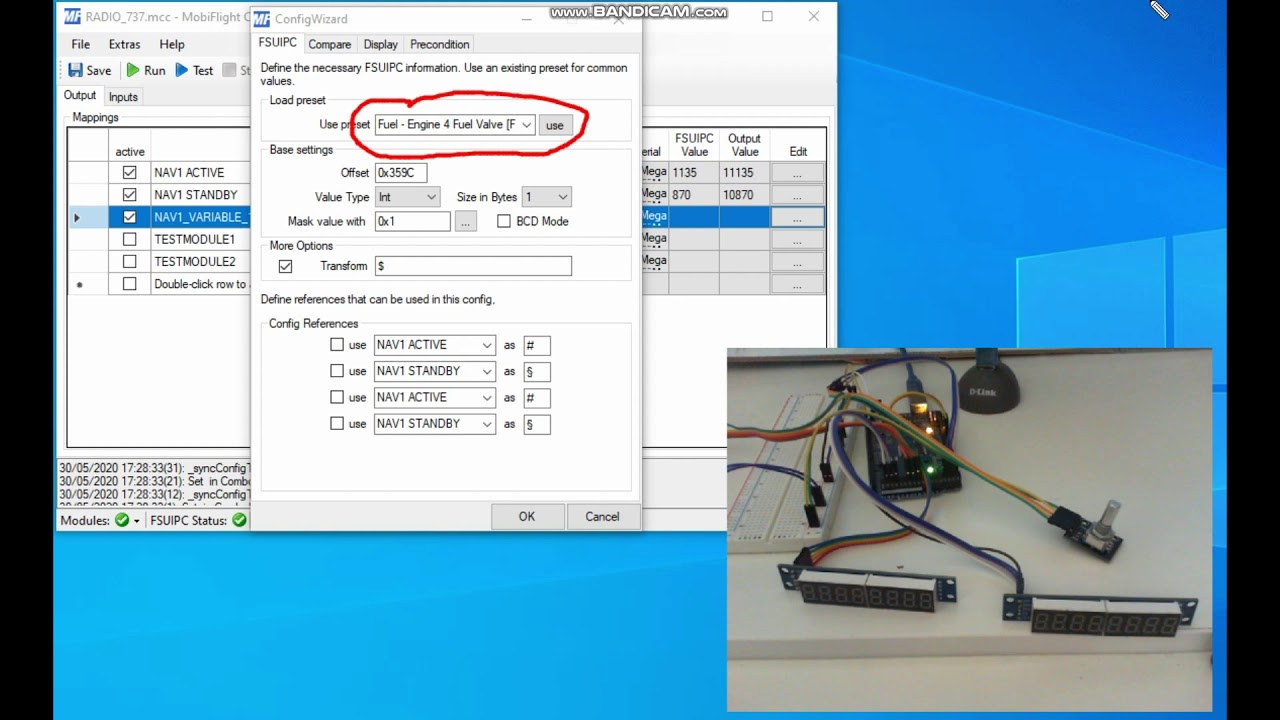The height and width of the screenshot is (720, 1280).
Task: Check the second config reference use checkbox
Action: tap(337, 371)
